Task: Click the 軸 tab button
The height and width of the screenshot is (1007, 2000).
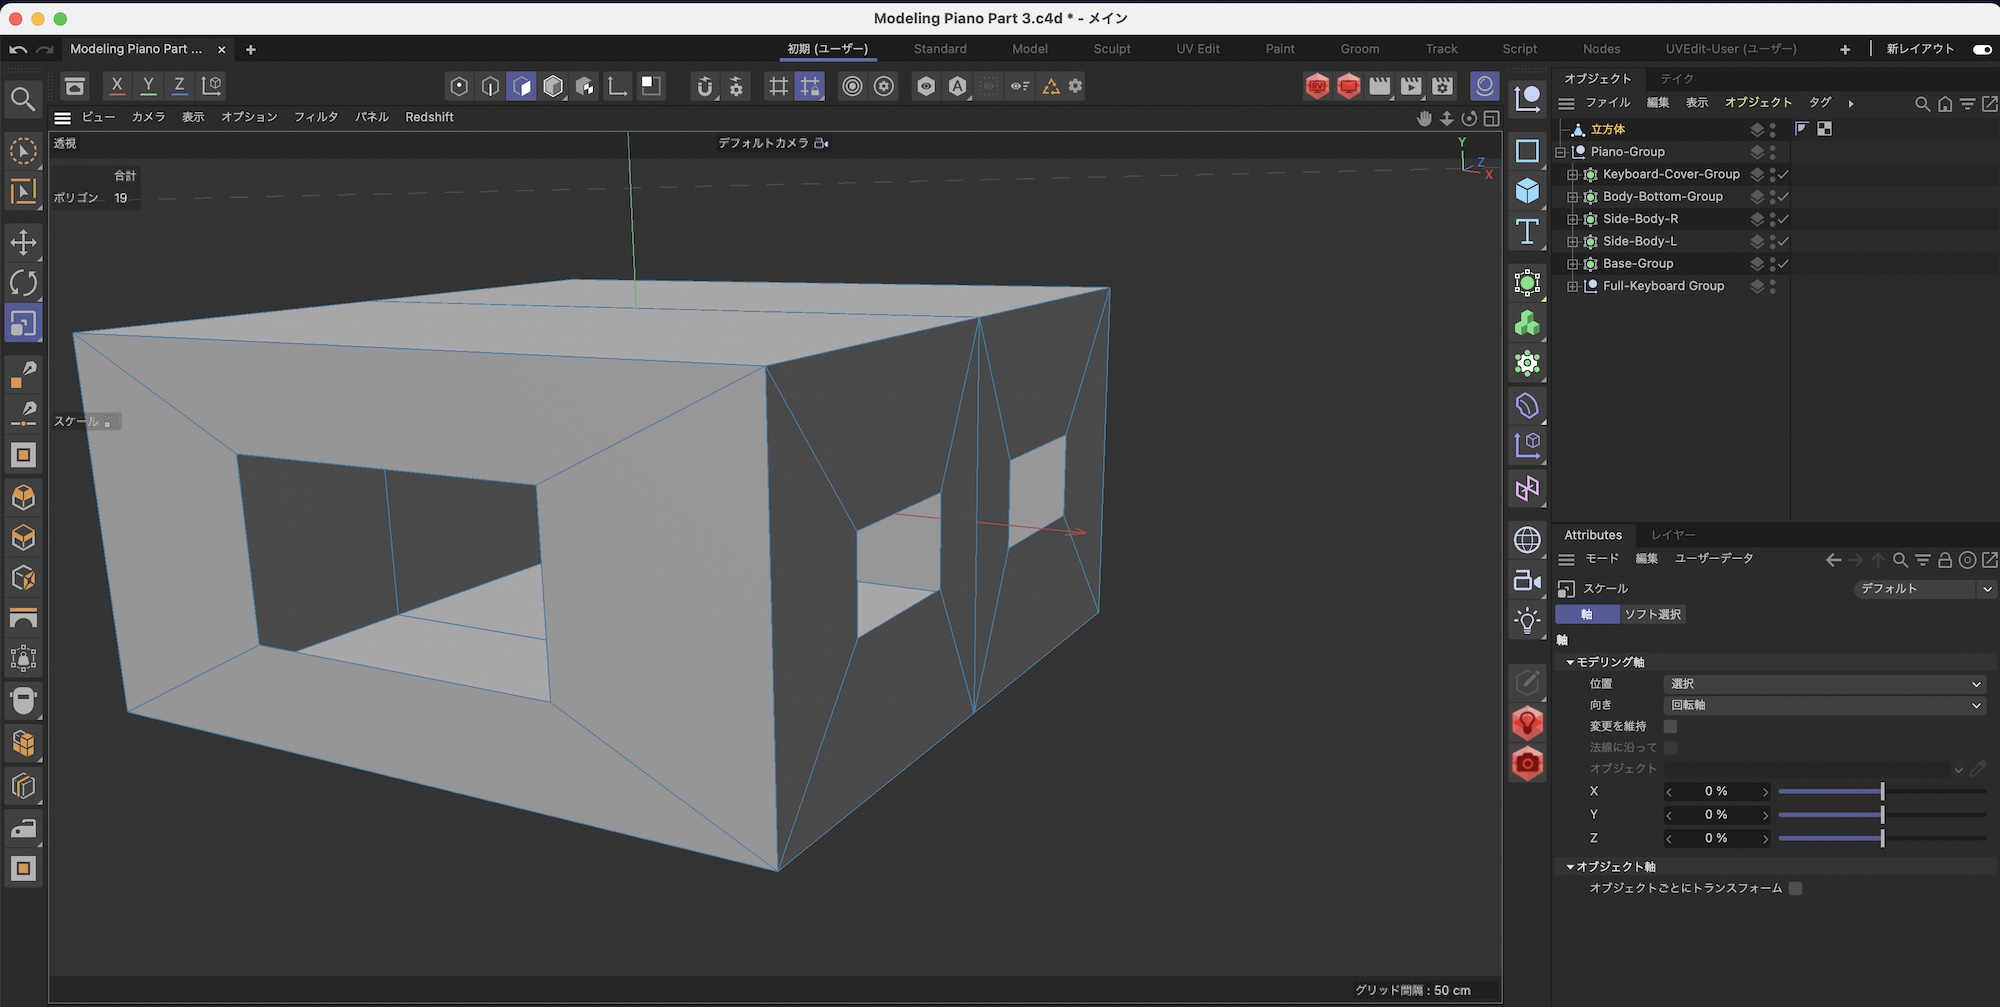Action: pyautogui.click(x=1587, y=614)
